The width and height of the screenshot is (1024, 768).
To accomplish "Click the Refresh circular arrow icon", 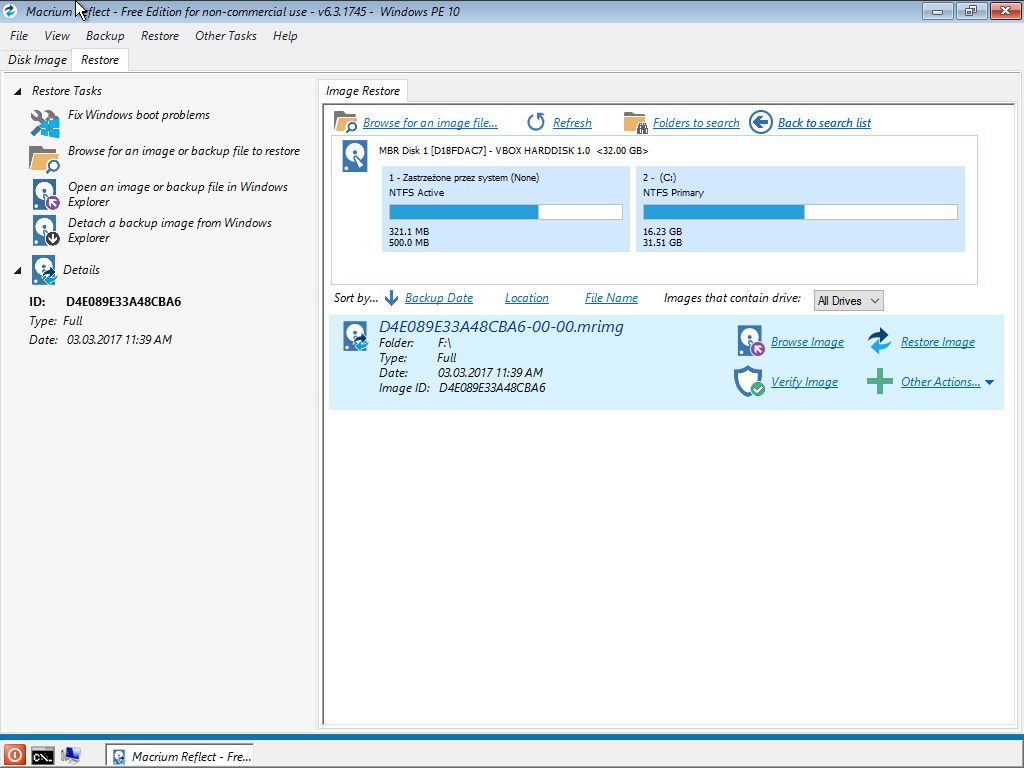I will [x=536, y=122].
